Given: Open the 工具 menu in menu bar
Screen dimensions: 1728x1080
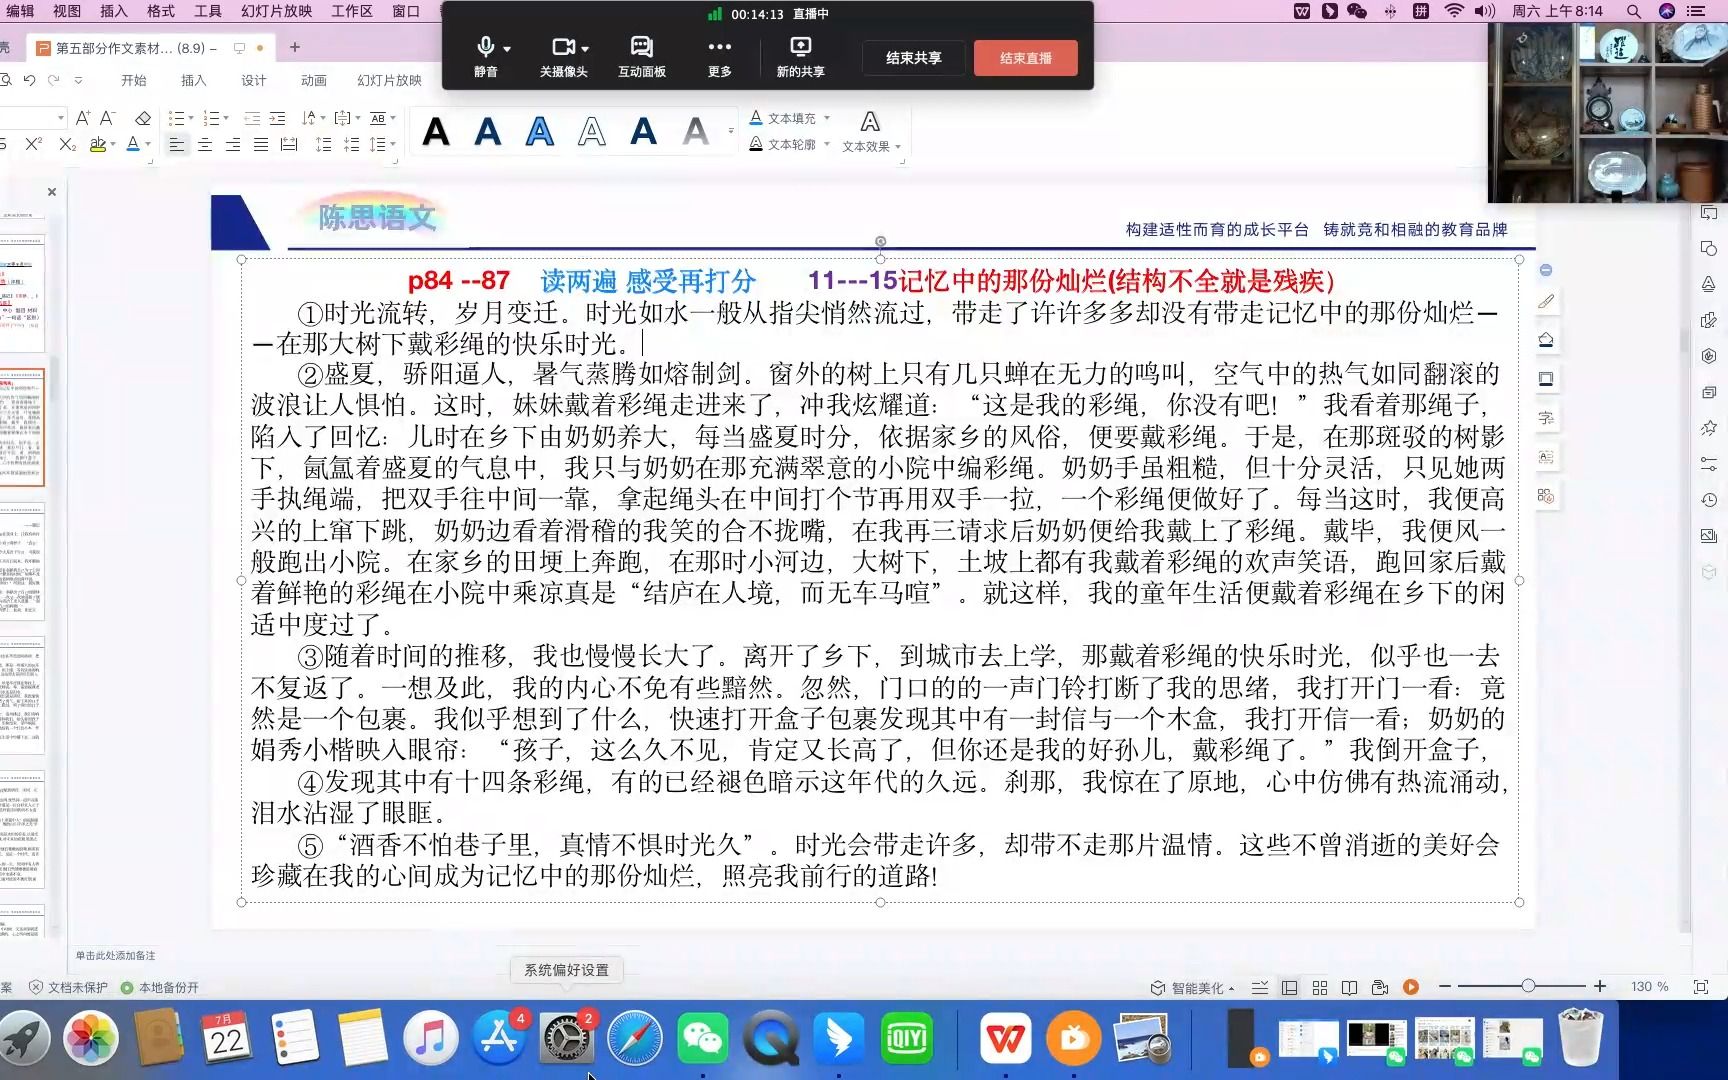Looking at the screenshot, I should point(208,11).
